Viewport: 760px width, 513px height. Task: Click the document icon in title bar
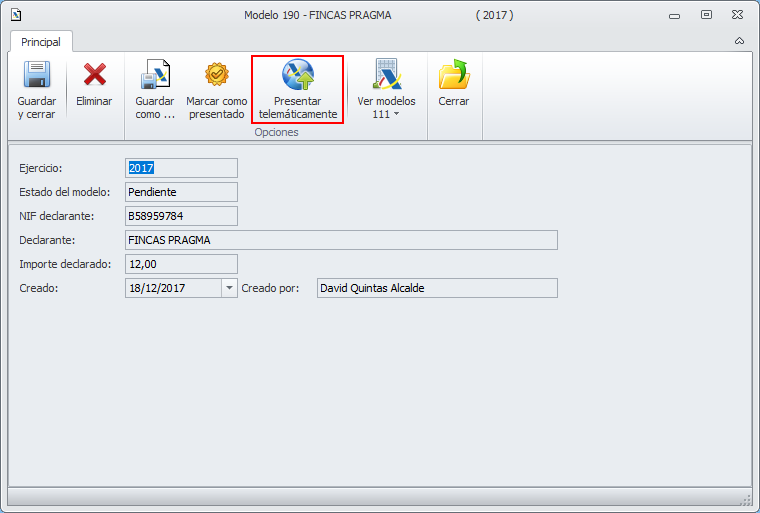click(x=16, y=15)
